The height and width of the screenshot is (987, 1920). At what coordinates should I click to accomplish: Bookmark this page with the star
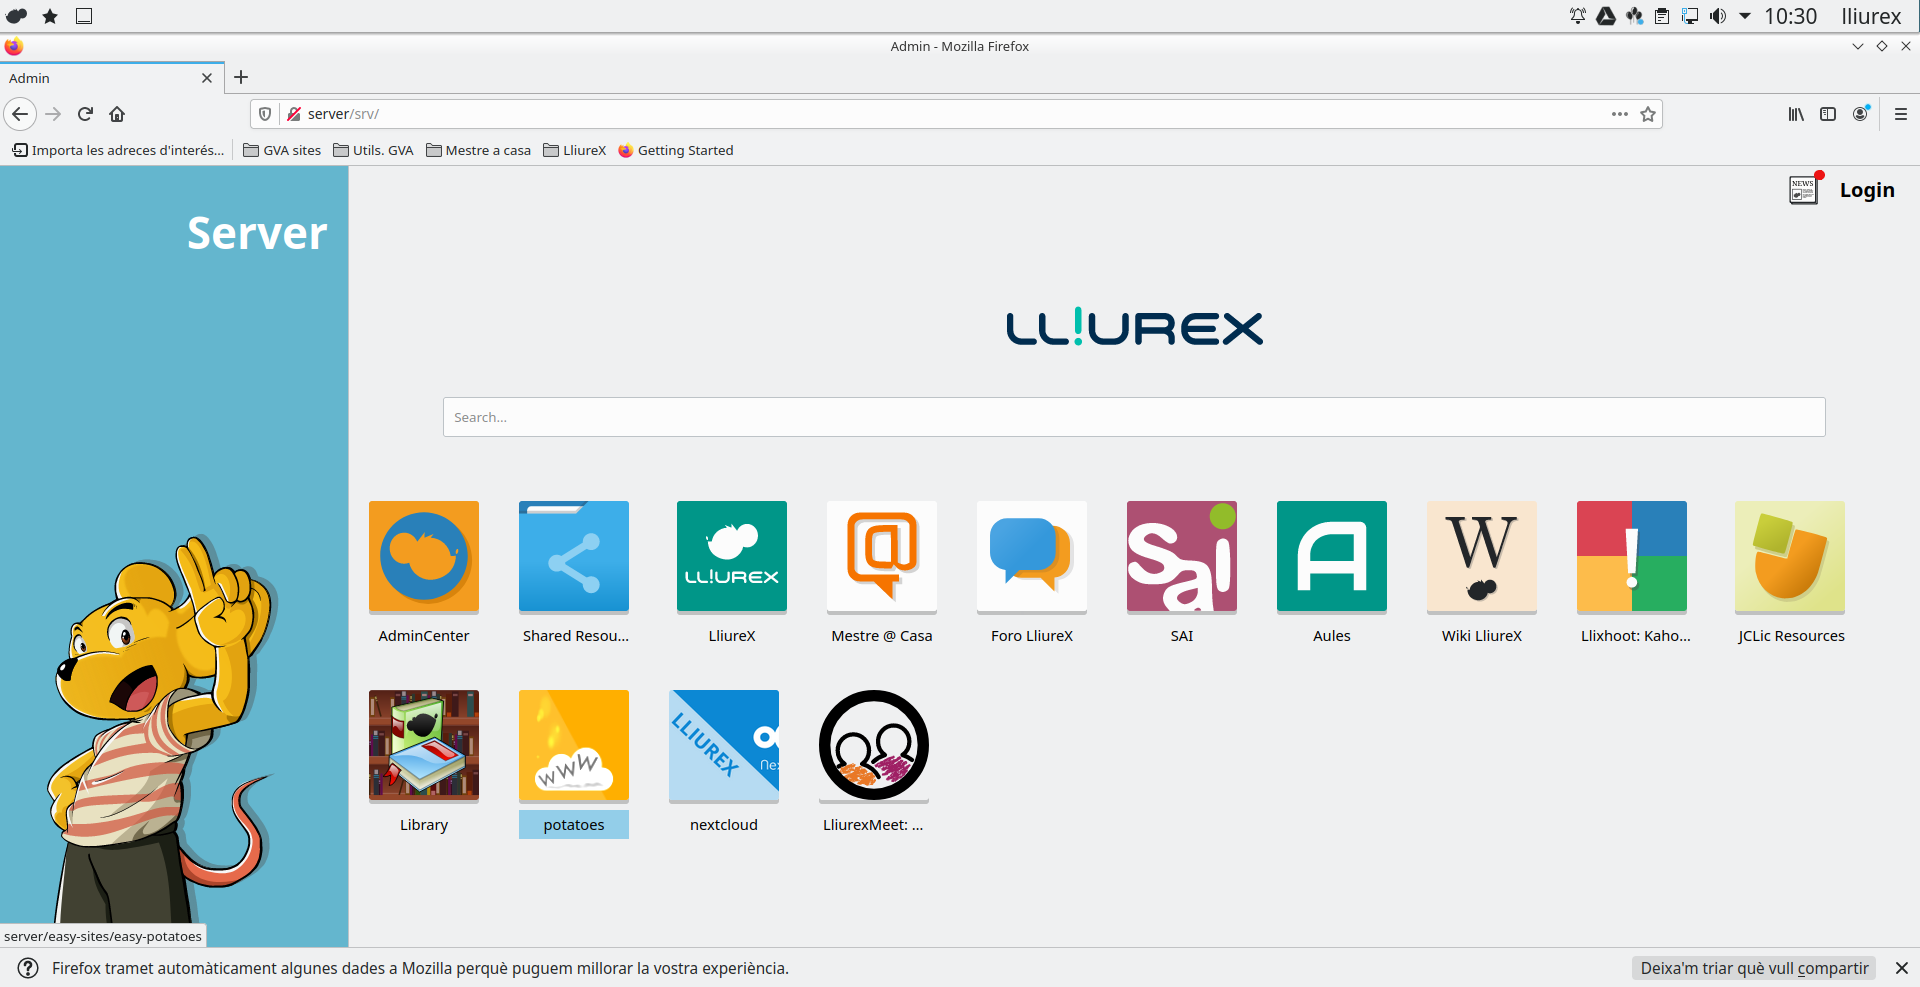pyautogui.click(x=1648, y=114)
